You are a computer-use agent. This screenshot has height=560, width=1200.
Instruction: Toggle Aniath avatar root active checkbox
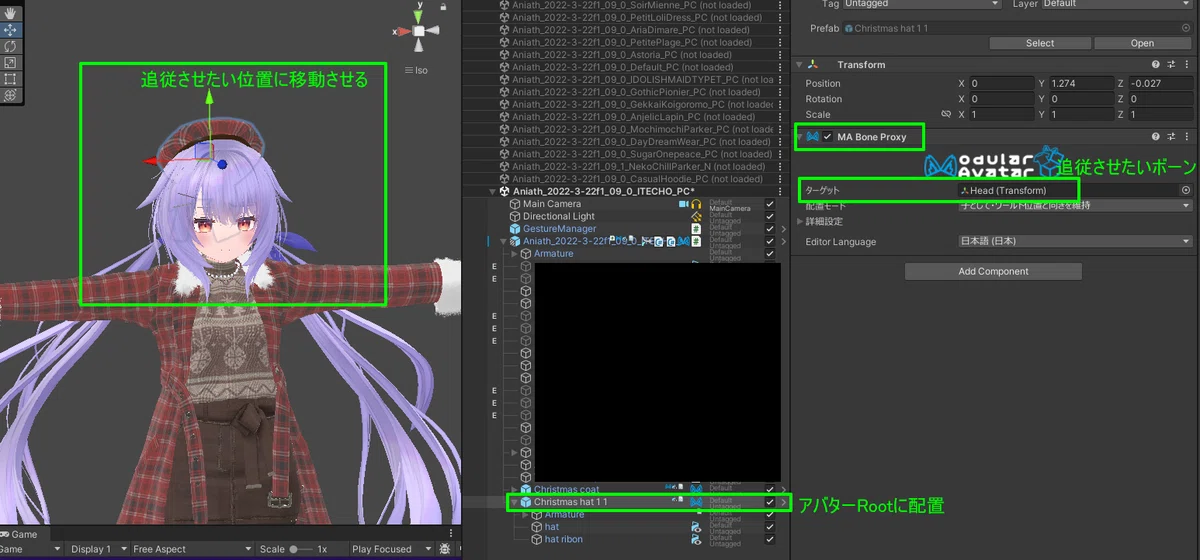click(769, 241)
